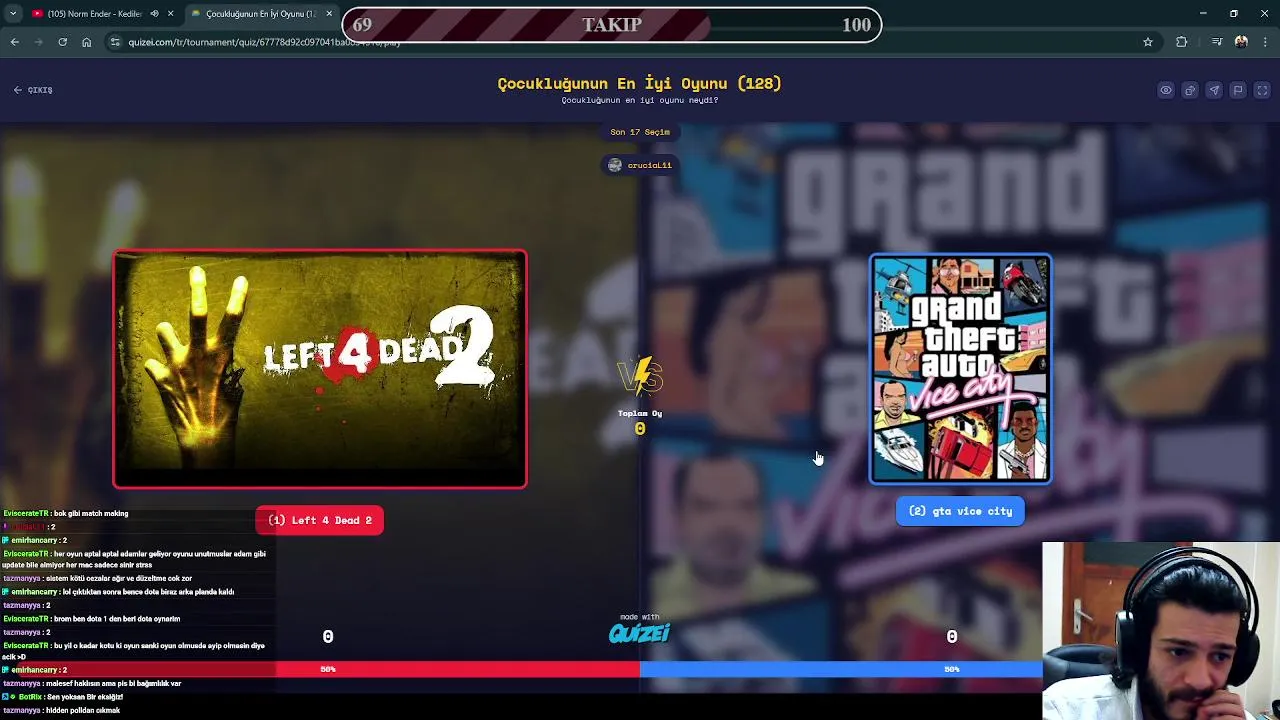Mute the YouTube tab via speaker icon
The width and height of the screenshot is (1280, 720).
(x=154, y=14)
